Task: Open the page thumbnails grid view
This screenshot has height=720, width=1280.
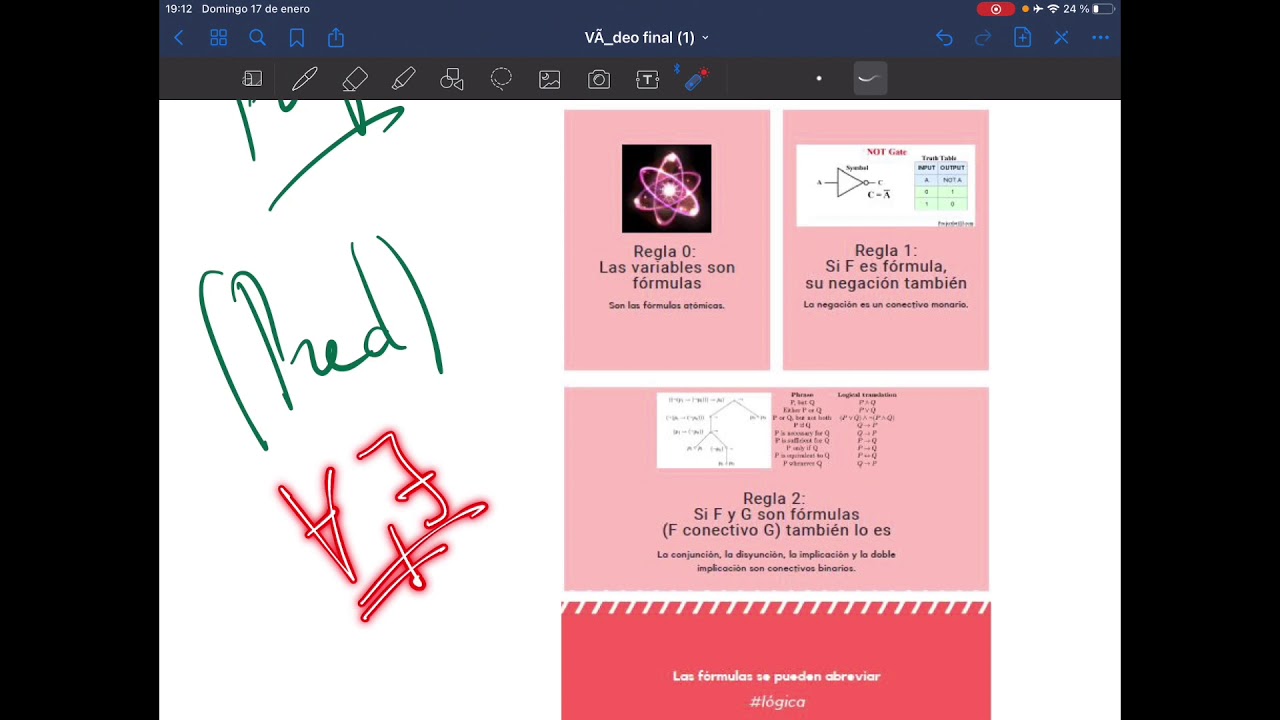Action: click(218, 38)
